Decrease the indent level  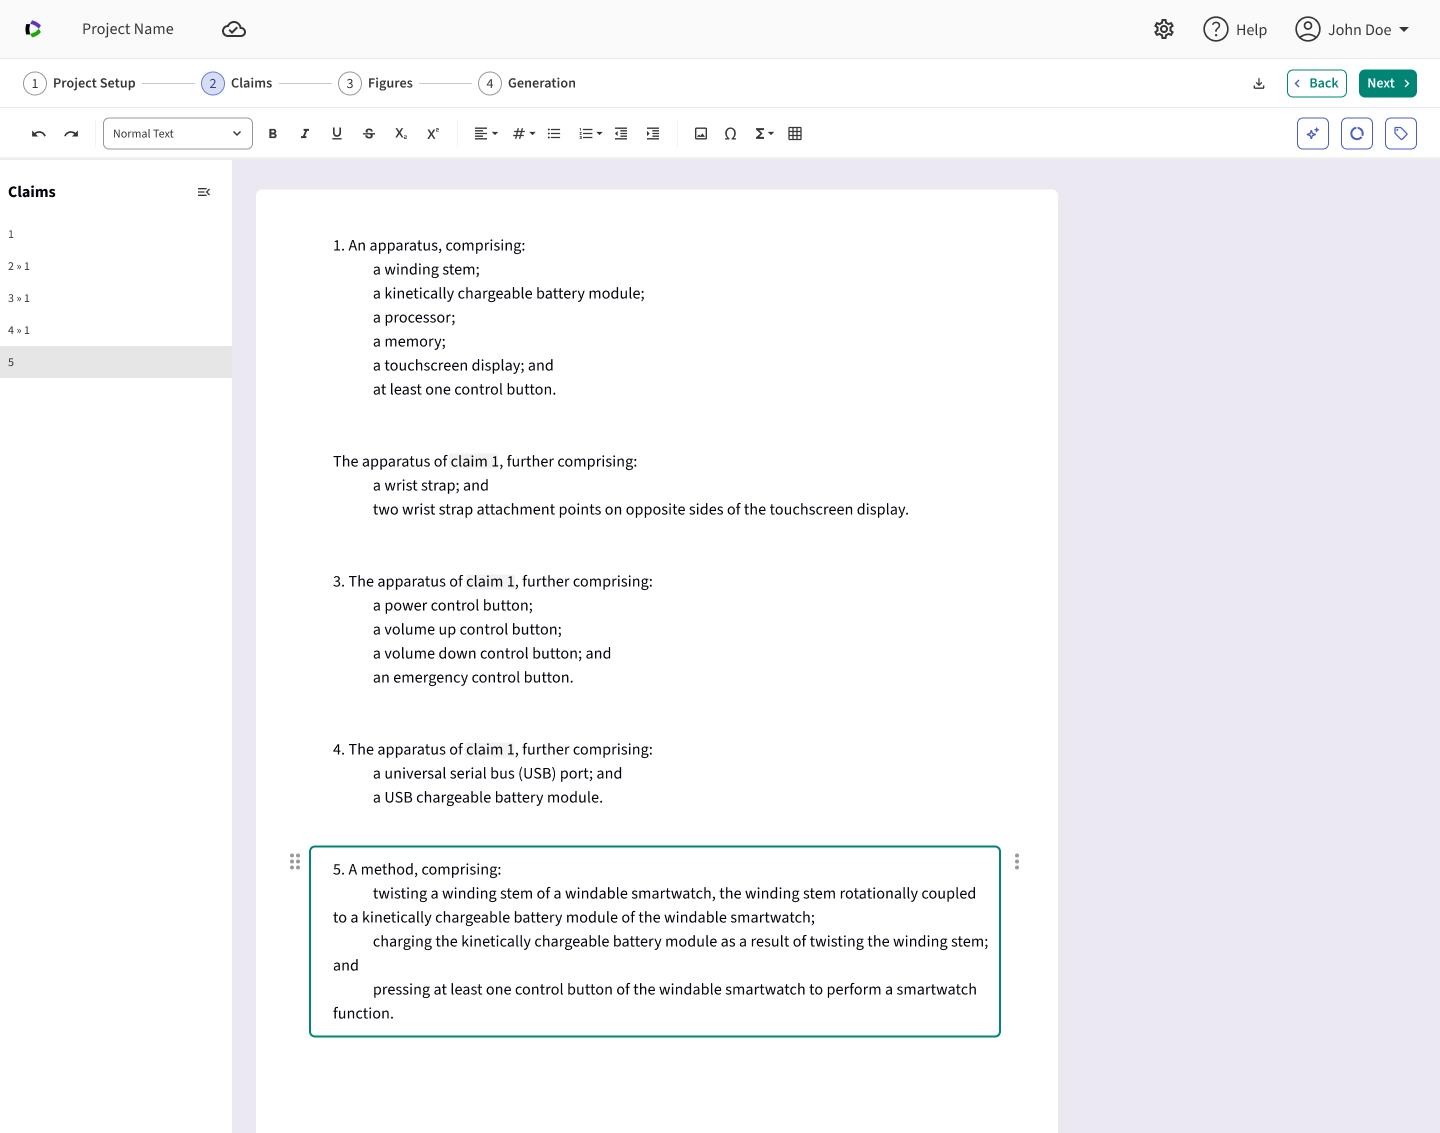621,134
